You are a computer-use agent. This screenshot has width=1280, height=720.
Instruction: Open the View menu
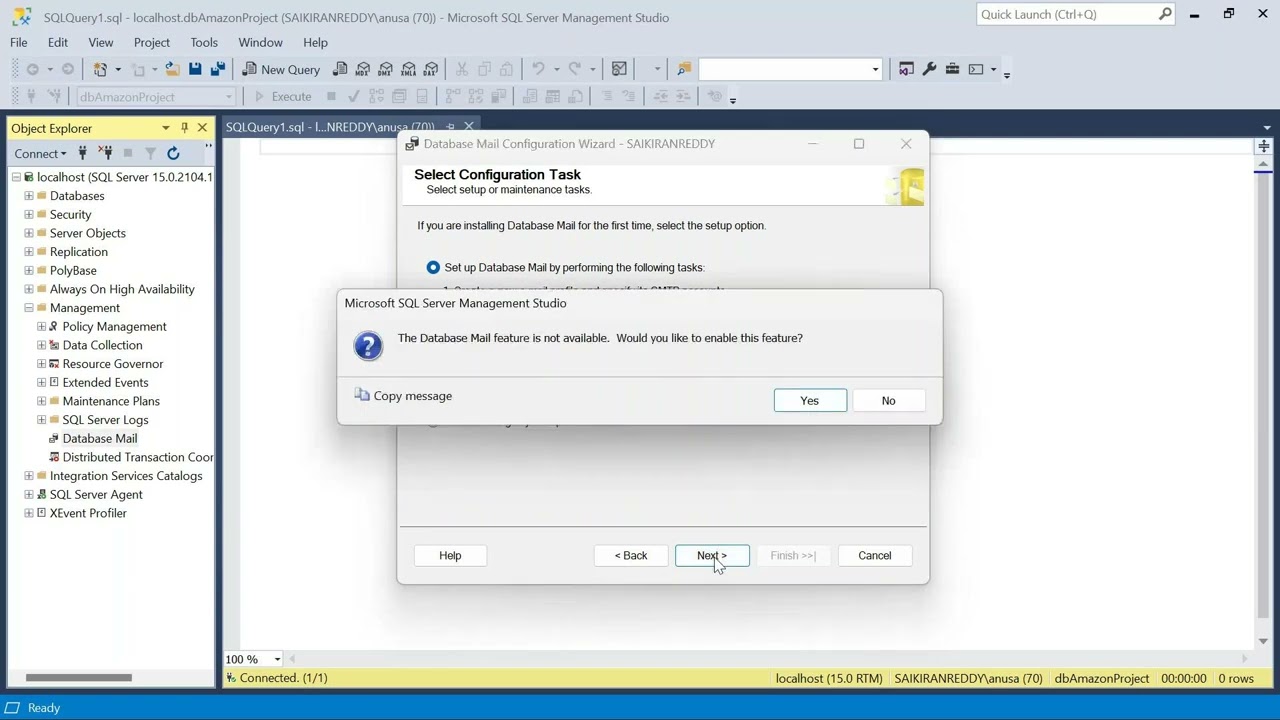point(101,42)
